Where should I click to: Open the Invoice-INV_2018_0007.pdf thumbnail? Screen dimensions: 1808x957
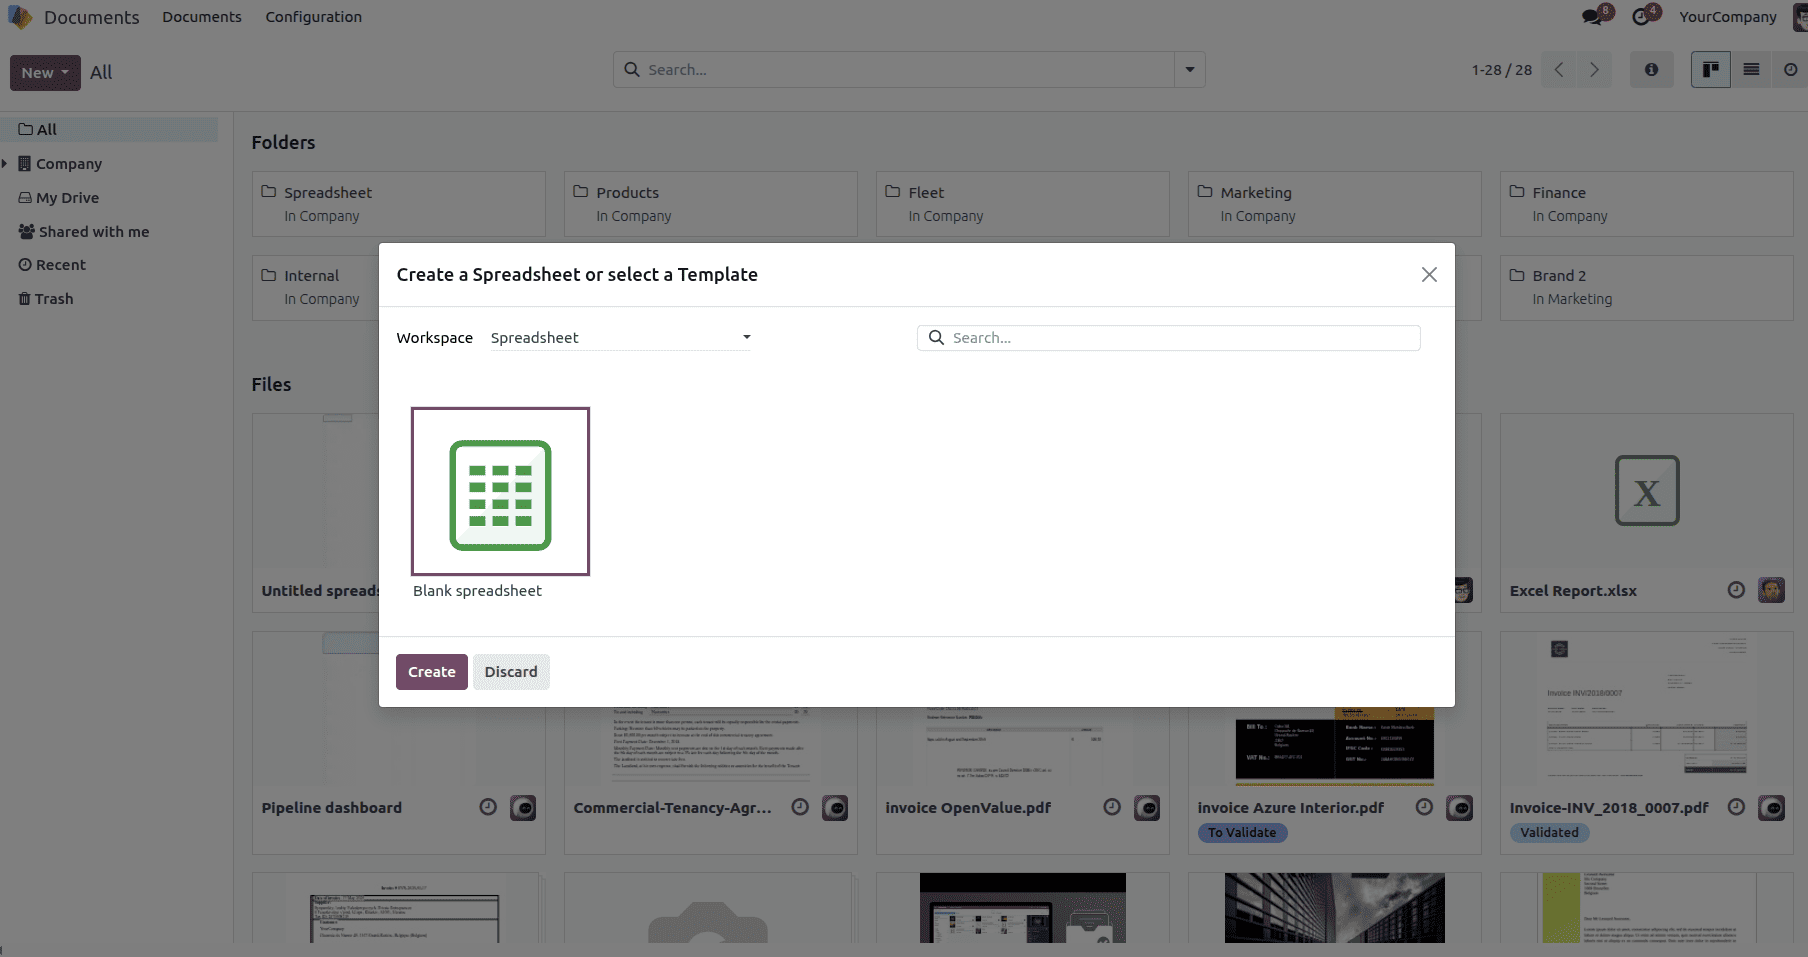(x=1647, y=708)
